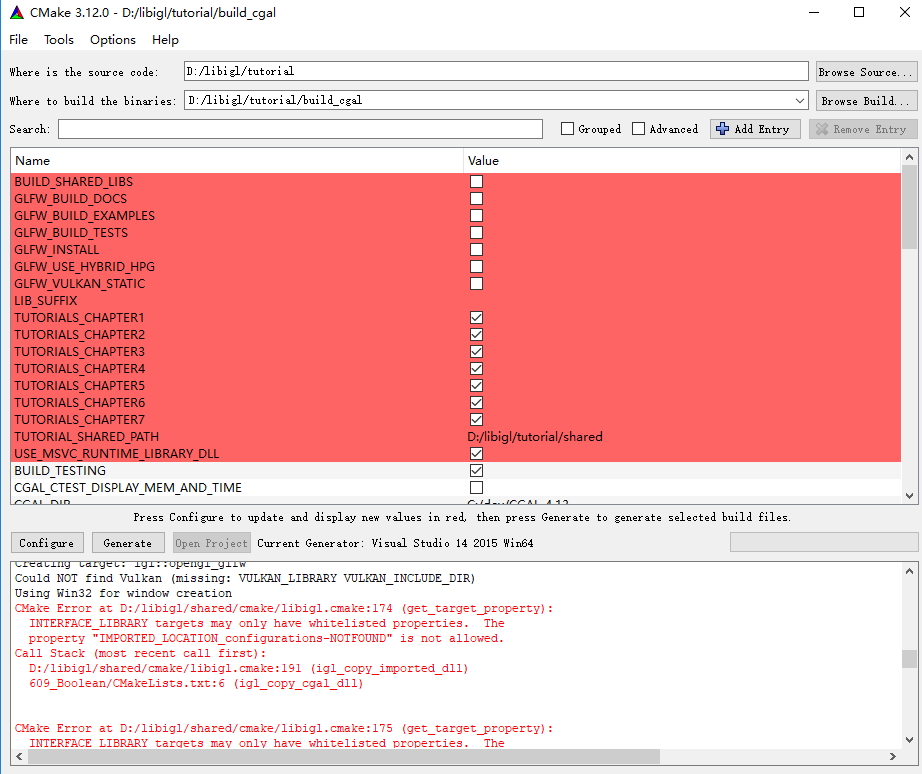Disable the BUILD_TESTING checkbox

tap(476, 470)
